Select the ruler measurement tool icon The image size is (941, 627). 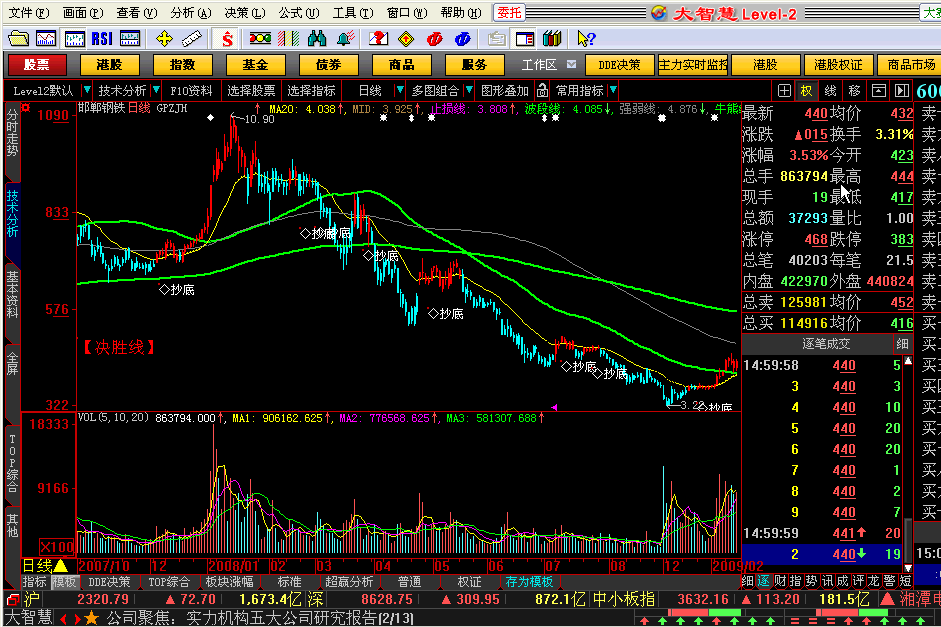pos(192,39)
